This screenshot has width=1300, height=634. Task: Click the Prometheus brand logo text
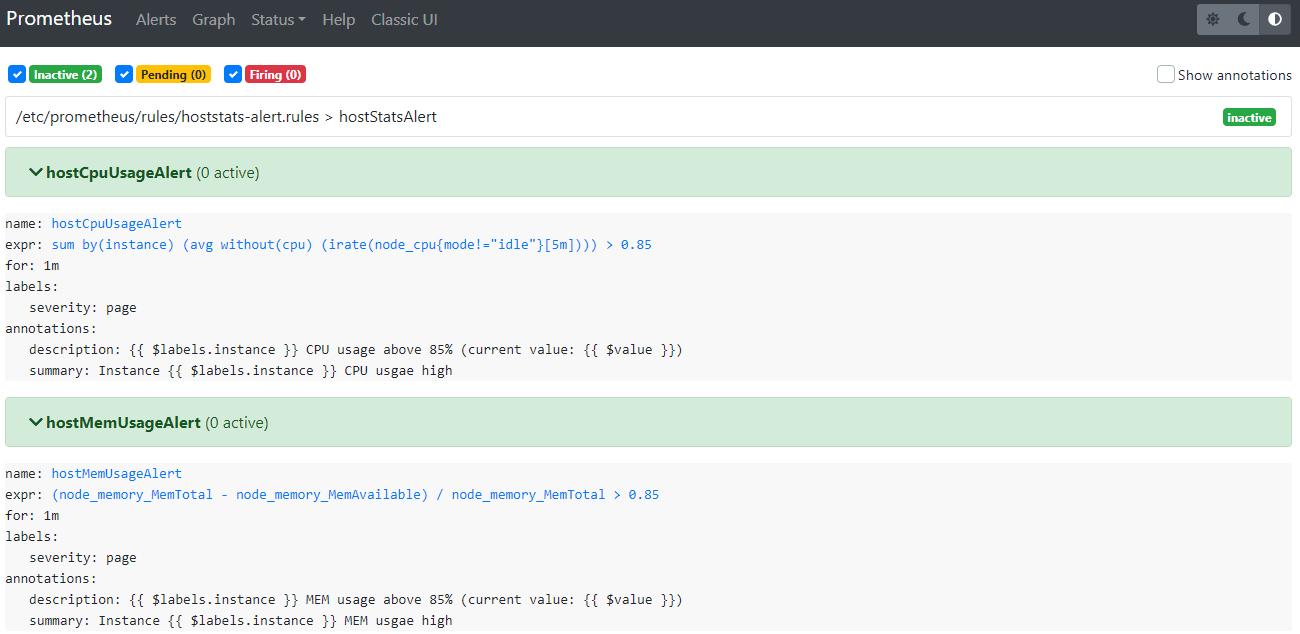(59, 19)
